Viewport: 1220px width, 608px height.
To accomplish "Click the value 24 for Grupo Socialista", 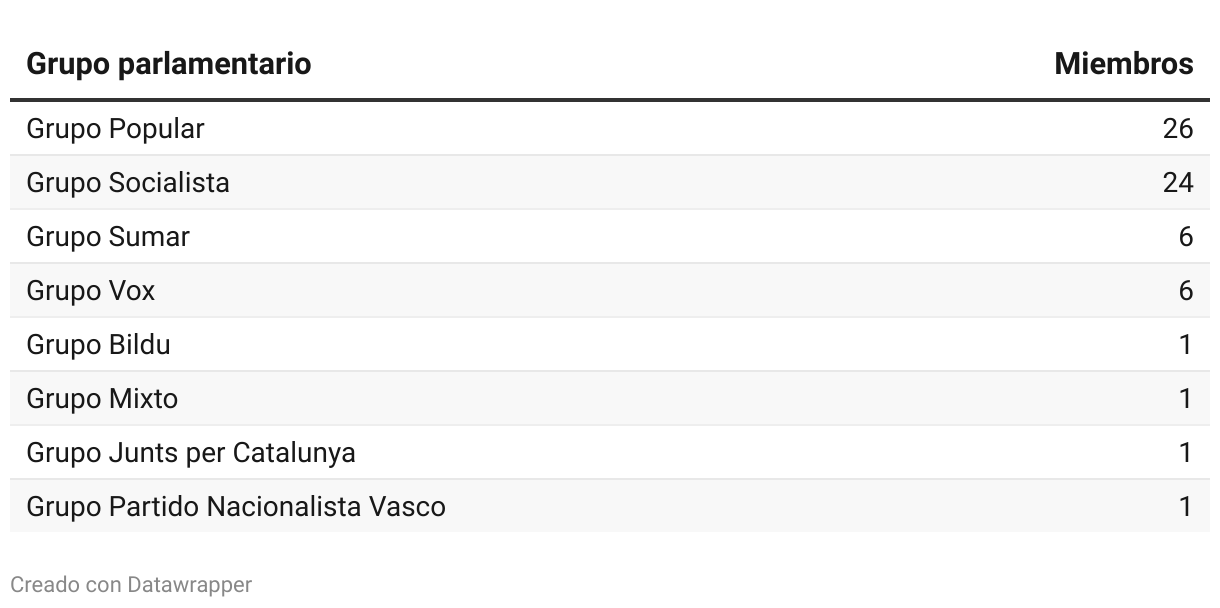I will tap(1178, 183).
